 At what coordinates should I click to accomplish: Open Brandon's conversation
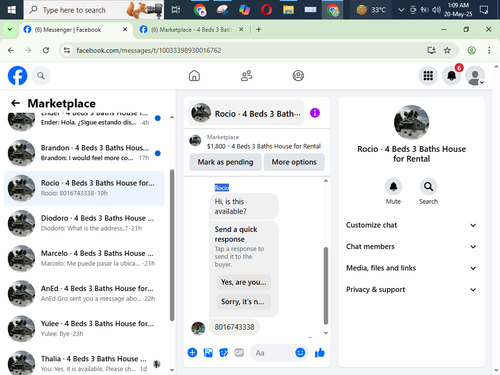click(84, 153)
